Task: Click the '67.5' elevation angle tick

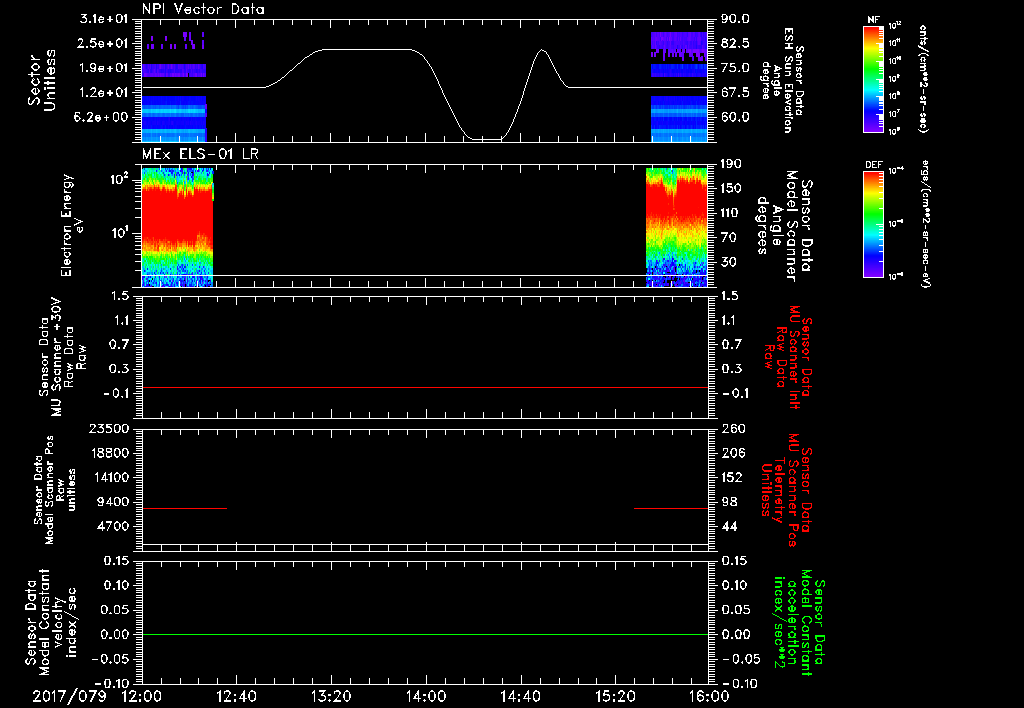Action: [x=735, y=92]
